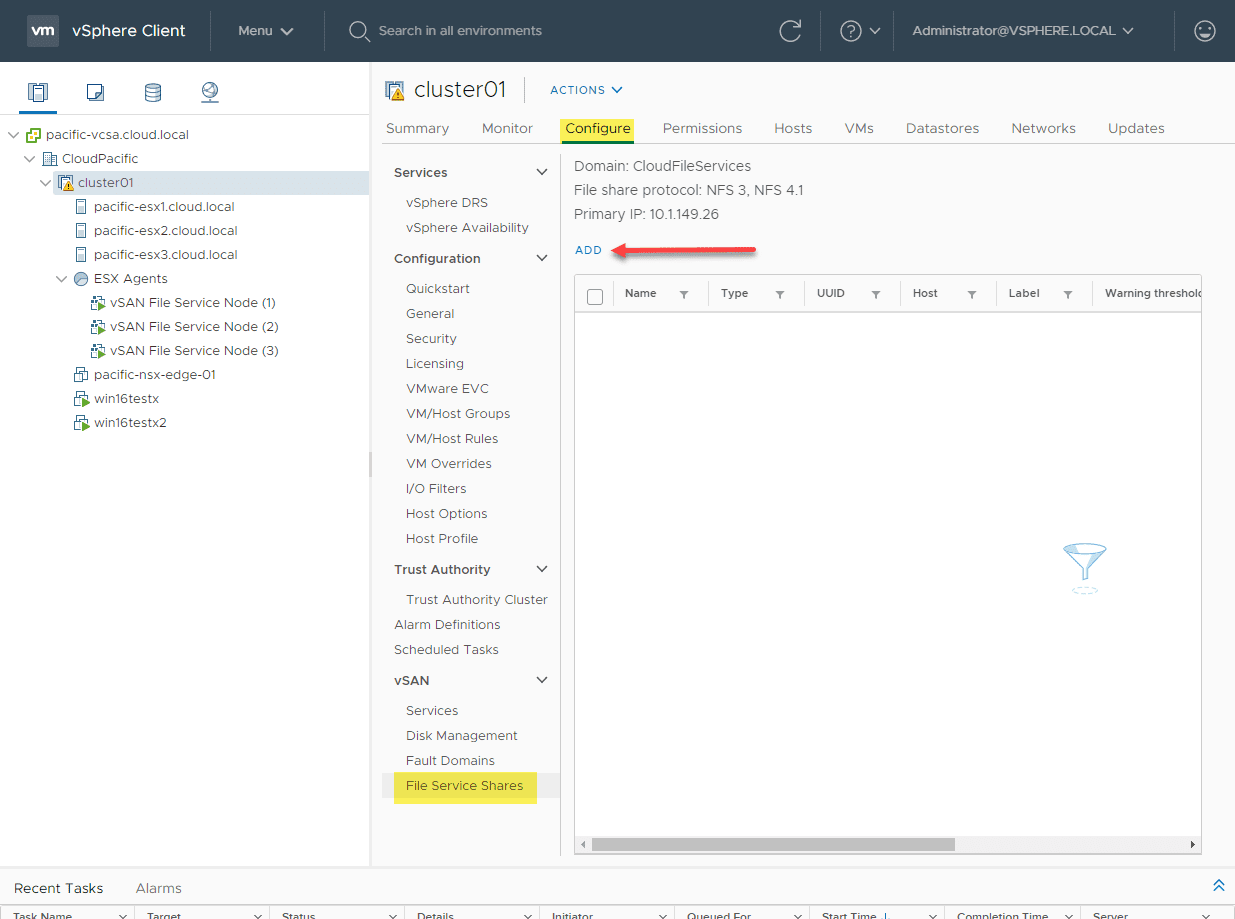Open the Alarms tab at the bottom

[x=157, y=888]
